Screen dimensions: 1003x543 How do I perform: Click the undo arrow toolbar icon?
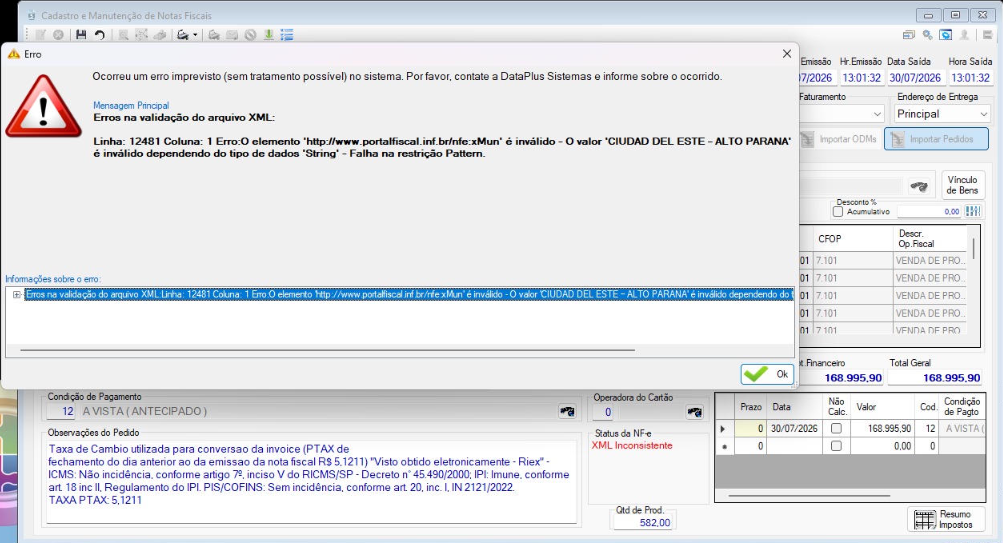click(x=100, y=35)
